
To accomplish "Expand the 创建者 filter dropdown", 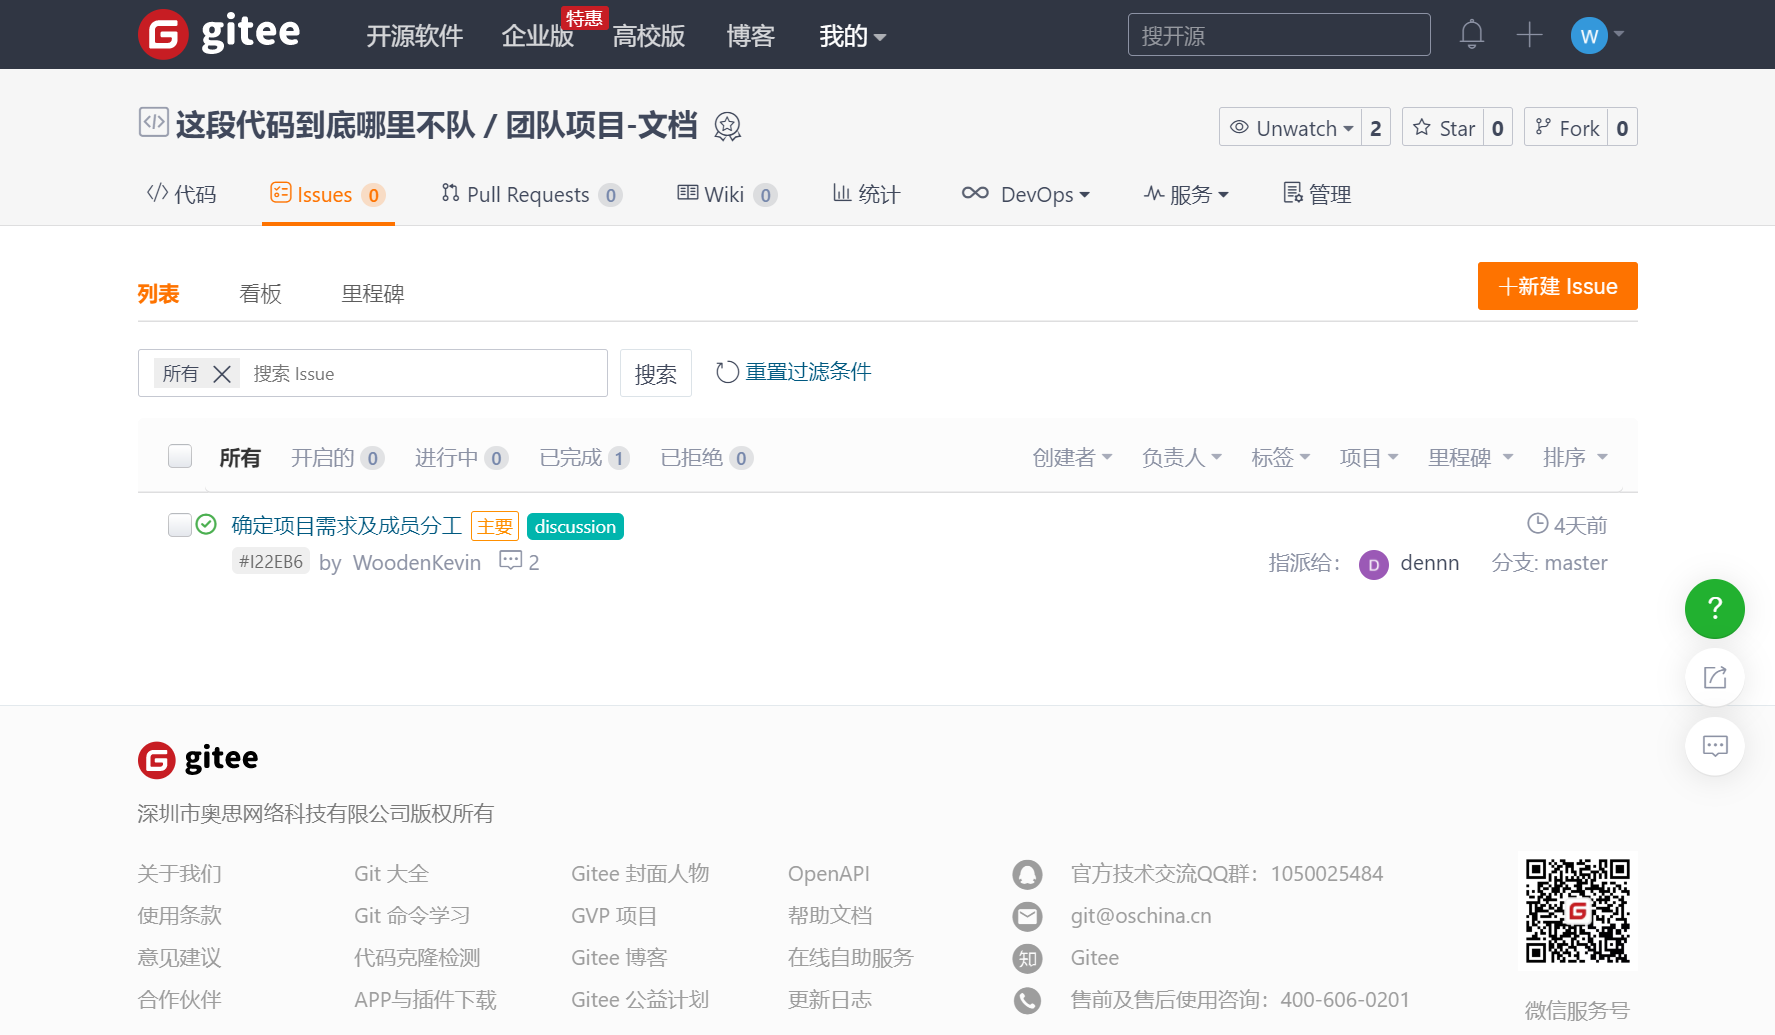I will [x=1072, y=457].
